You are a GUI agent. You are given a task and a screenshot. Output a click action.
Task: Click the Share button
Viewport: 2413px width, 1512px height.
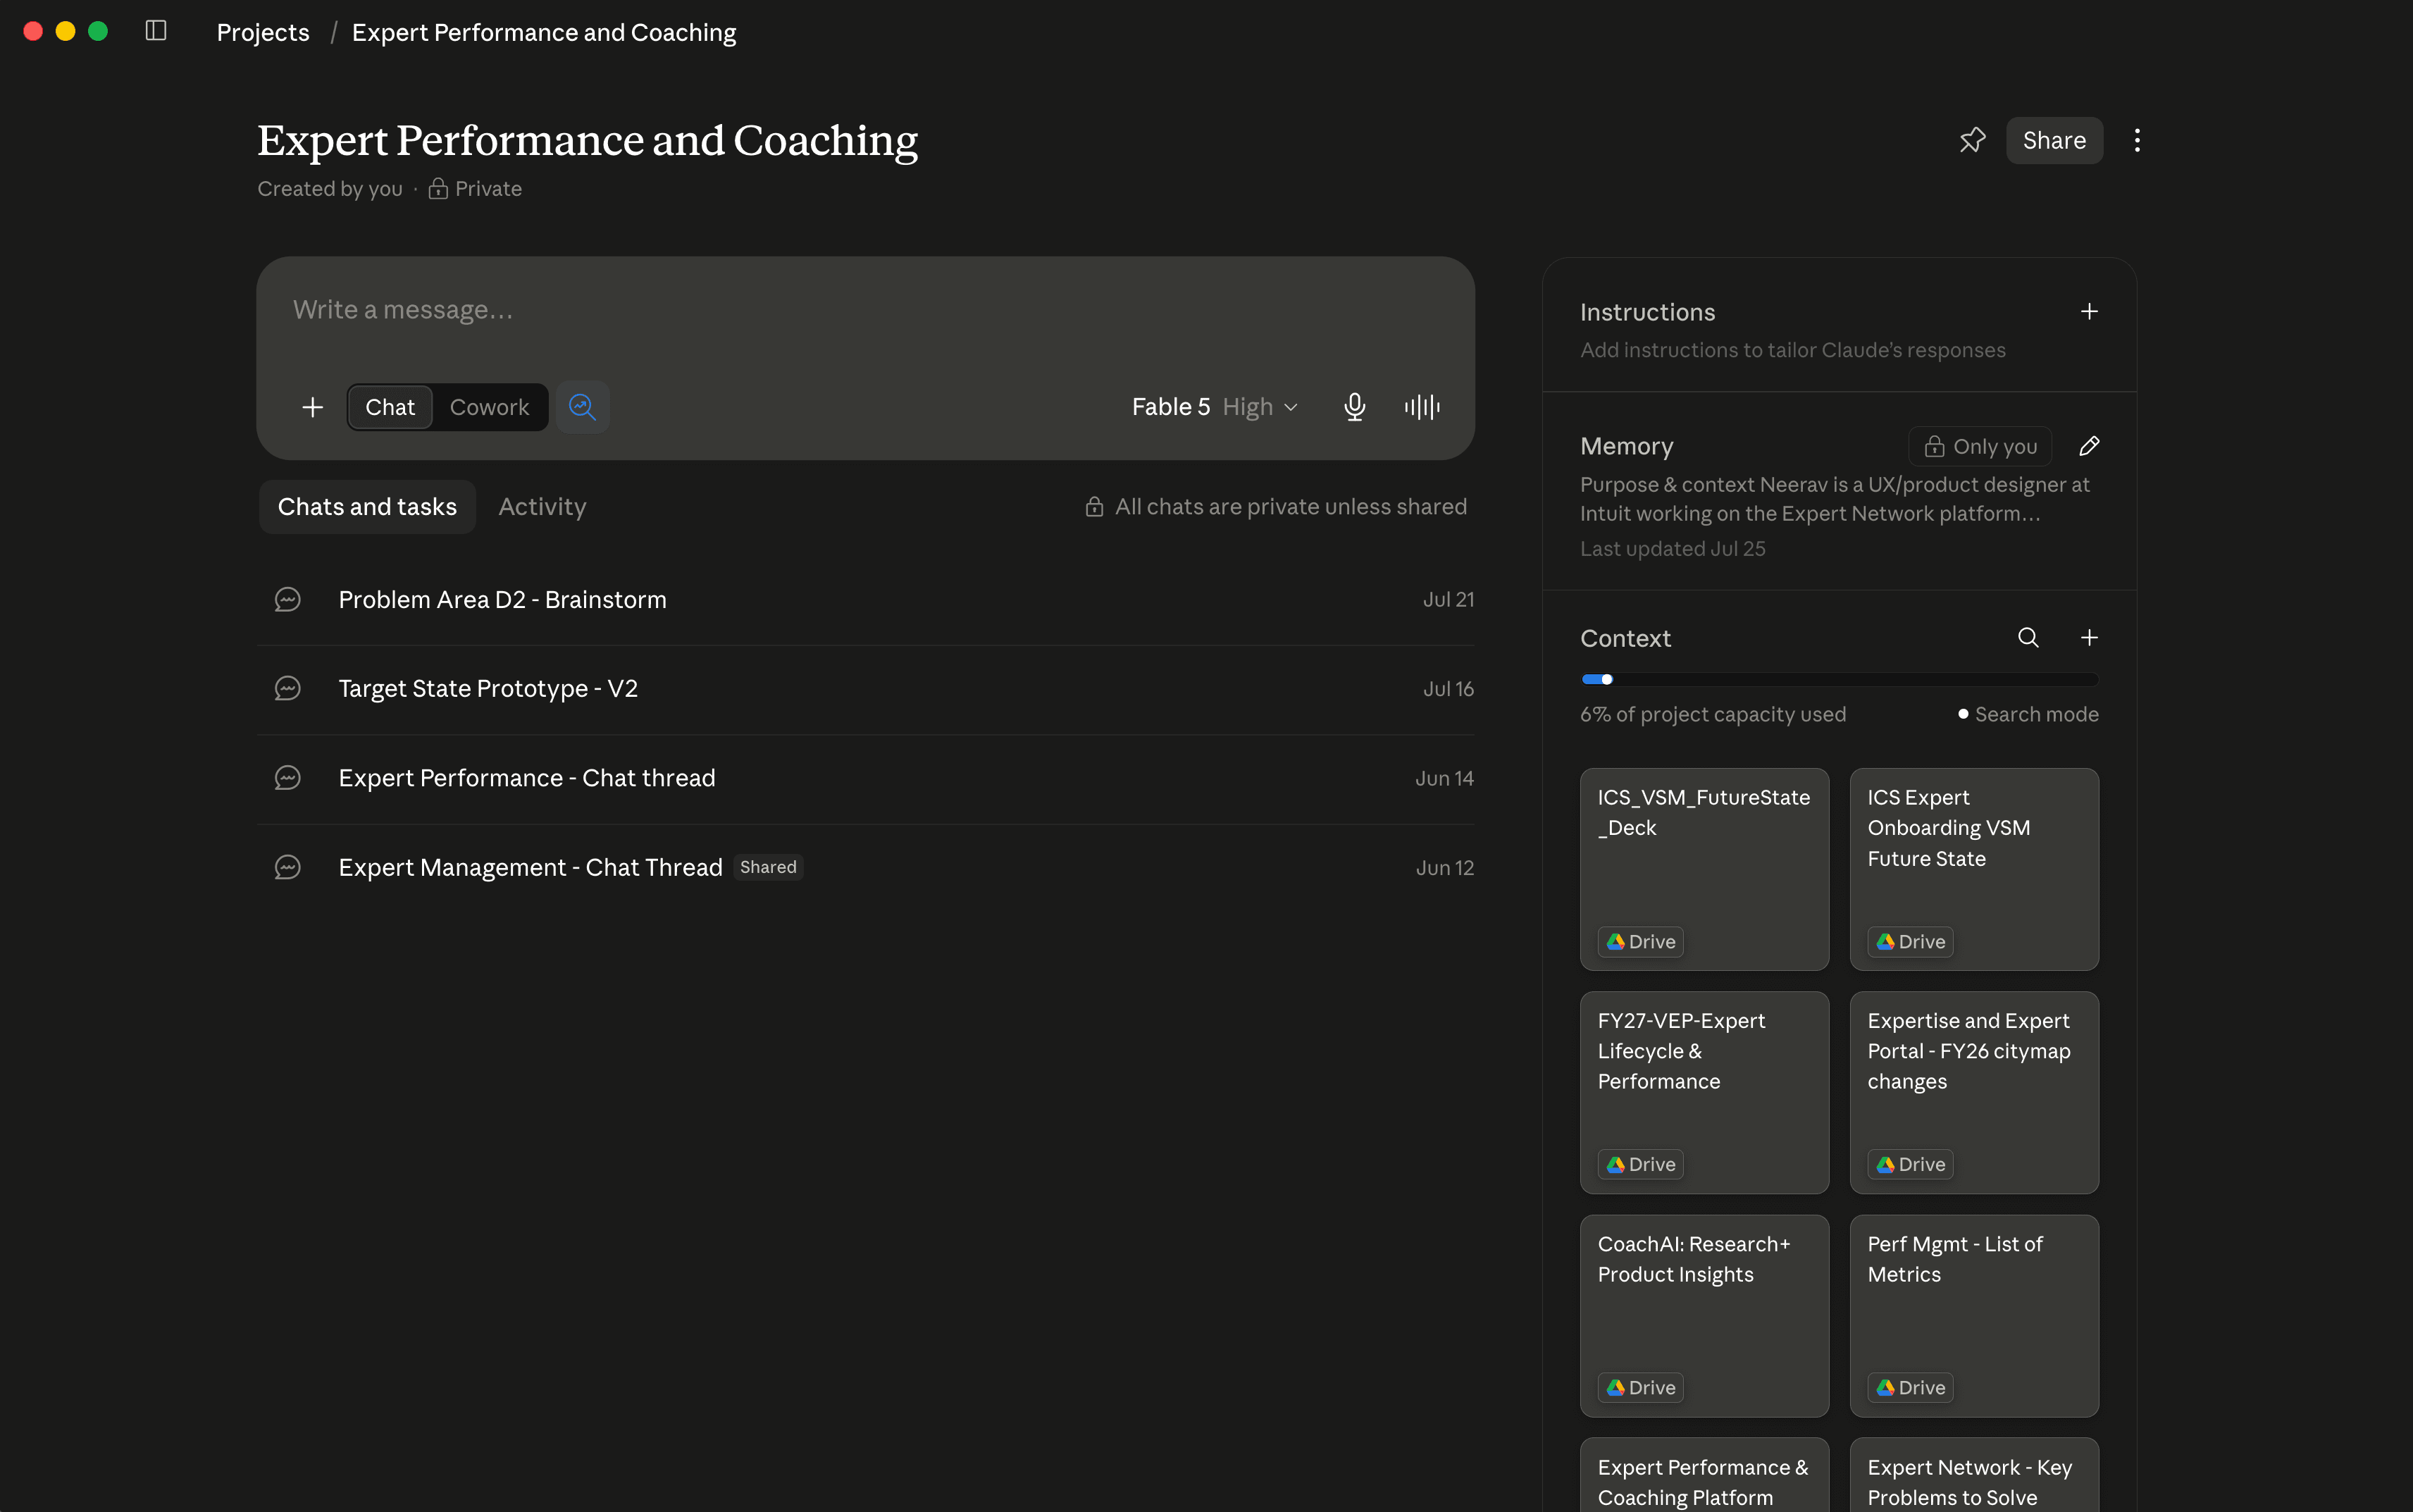[x=2054, y=140]
